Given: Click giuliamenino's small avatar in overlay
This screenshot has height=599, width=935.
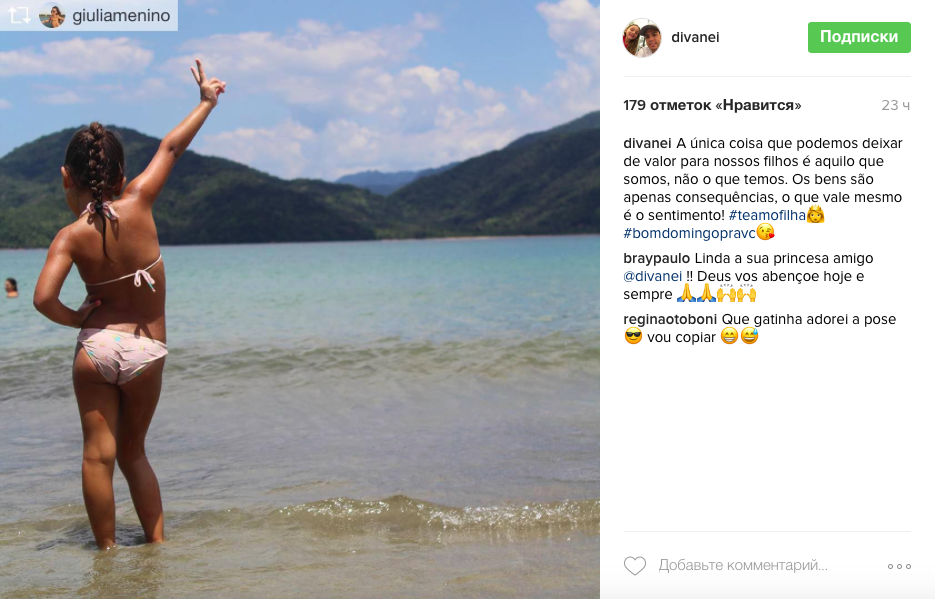Looking at the screenshot, I should pyautogui.click(x=52, y=15).
